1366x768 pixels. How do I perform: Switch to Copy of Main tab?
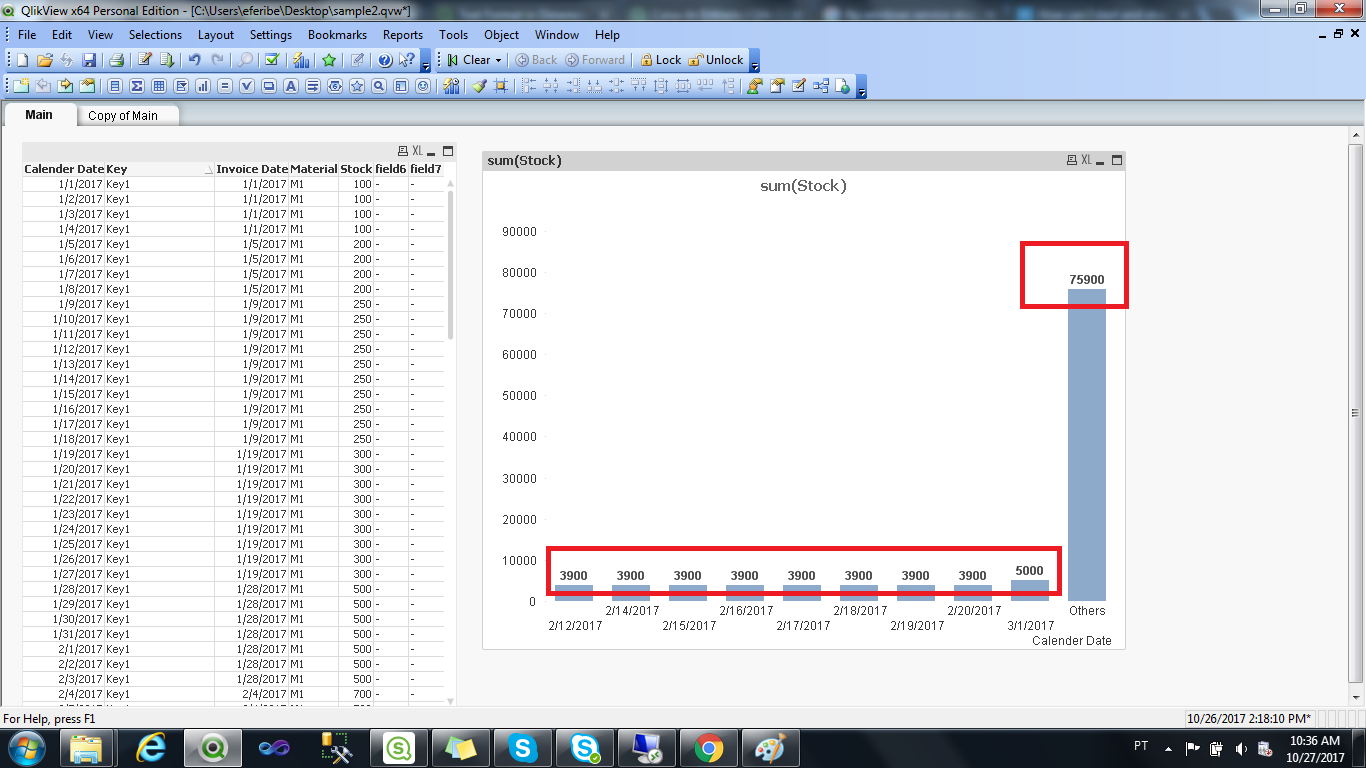(x=123, y=115)
